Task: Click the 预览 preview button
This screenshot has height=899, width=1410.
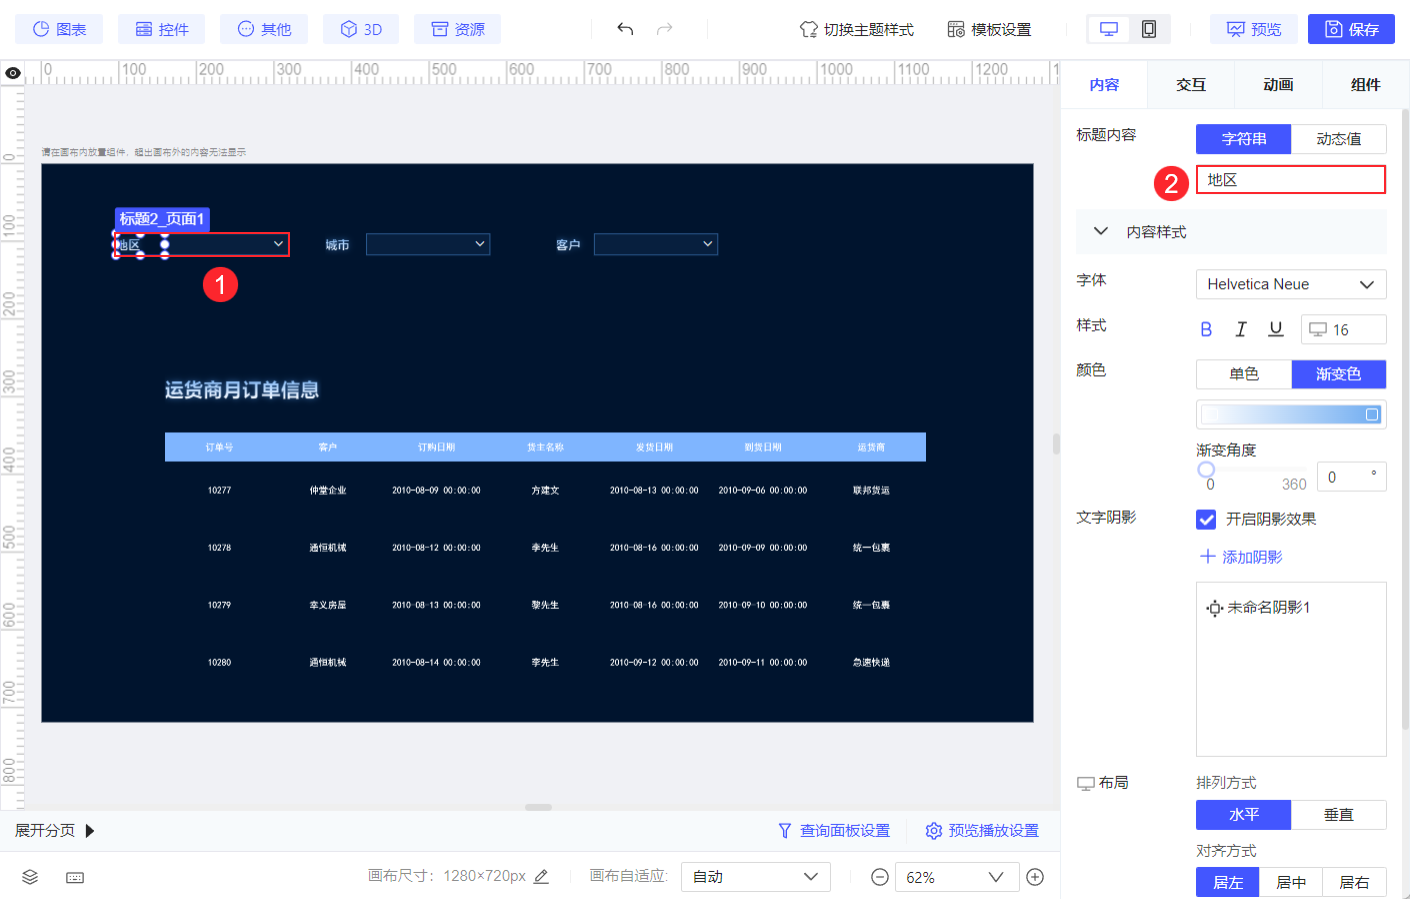Action: point(1254,29)
